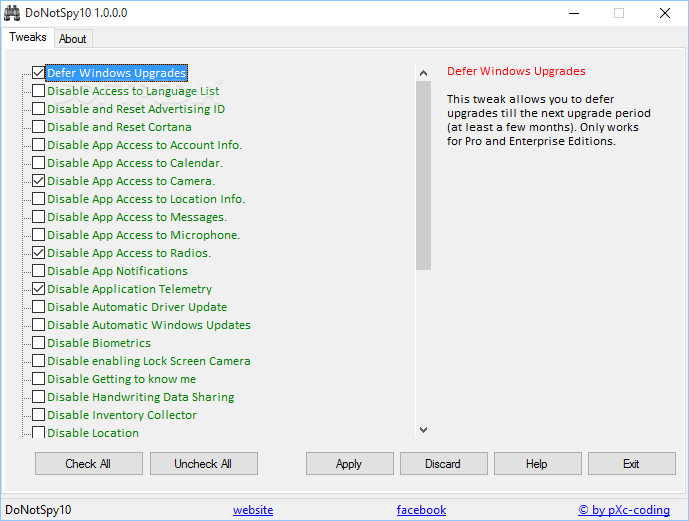Click the scrollbar up arrow
Screen dimensions: 689x521
click(x=423, y=73)
